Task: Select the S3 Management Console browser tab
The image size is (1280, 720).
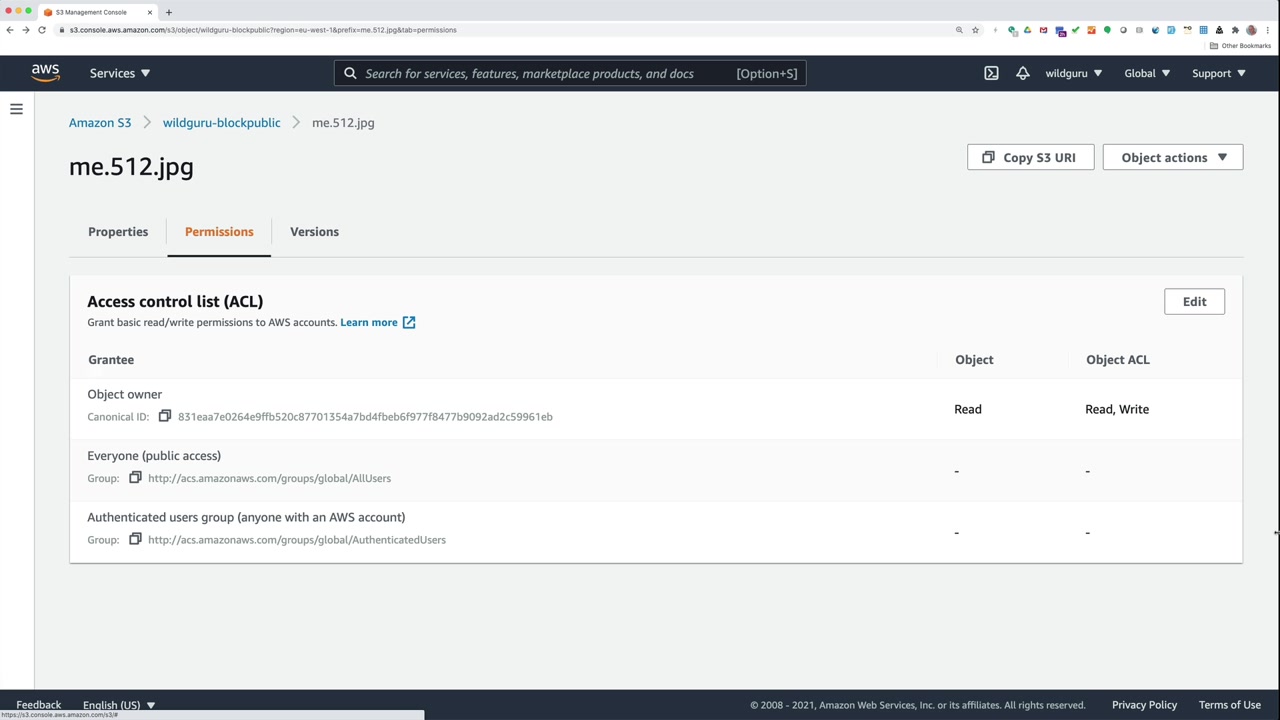Action: coord(97,12)
